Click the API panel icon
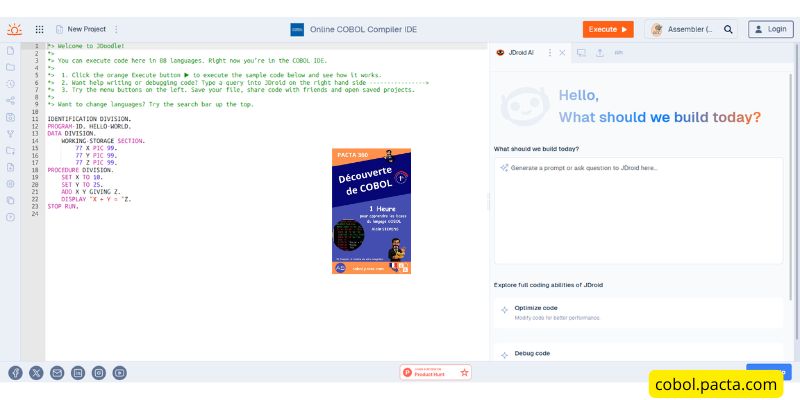Image resolution: width=800 pixels, height=400 pixels. tap(618, 53)
